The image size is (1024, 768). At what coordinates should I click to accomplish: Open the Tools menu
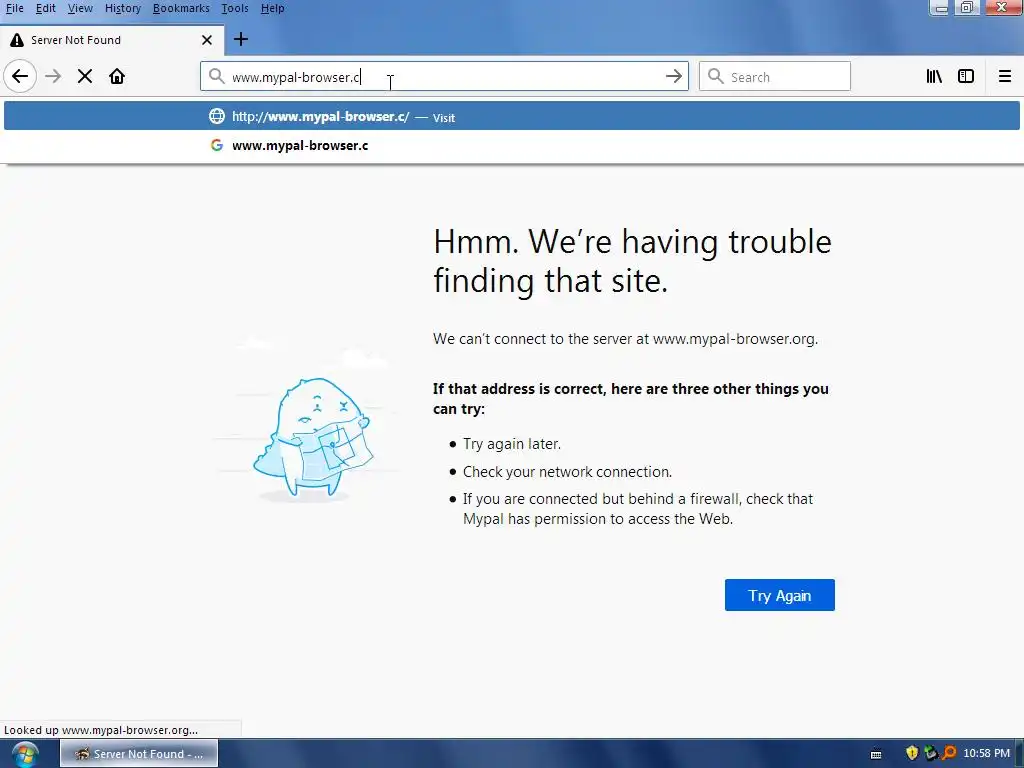(234, 8)
